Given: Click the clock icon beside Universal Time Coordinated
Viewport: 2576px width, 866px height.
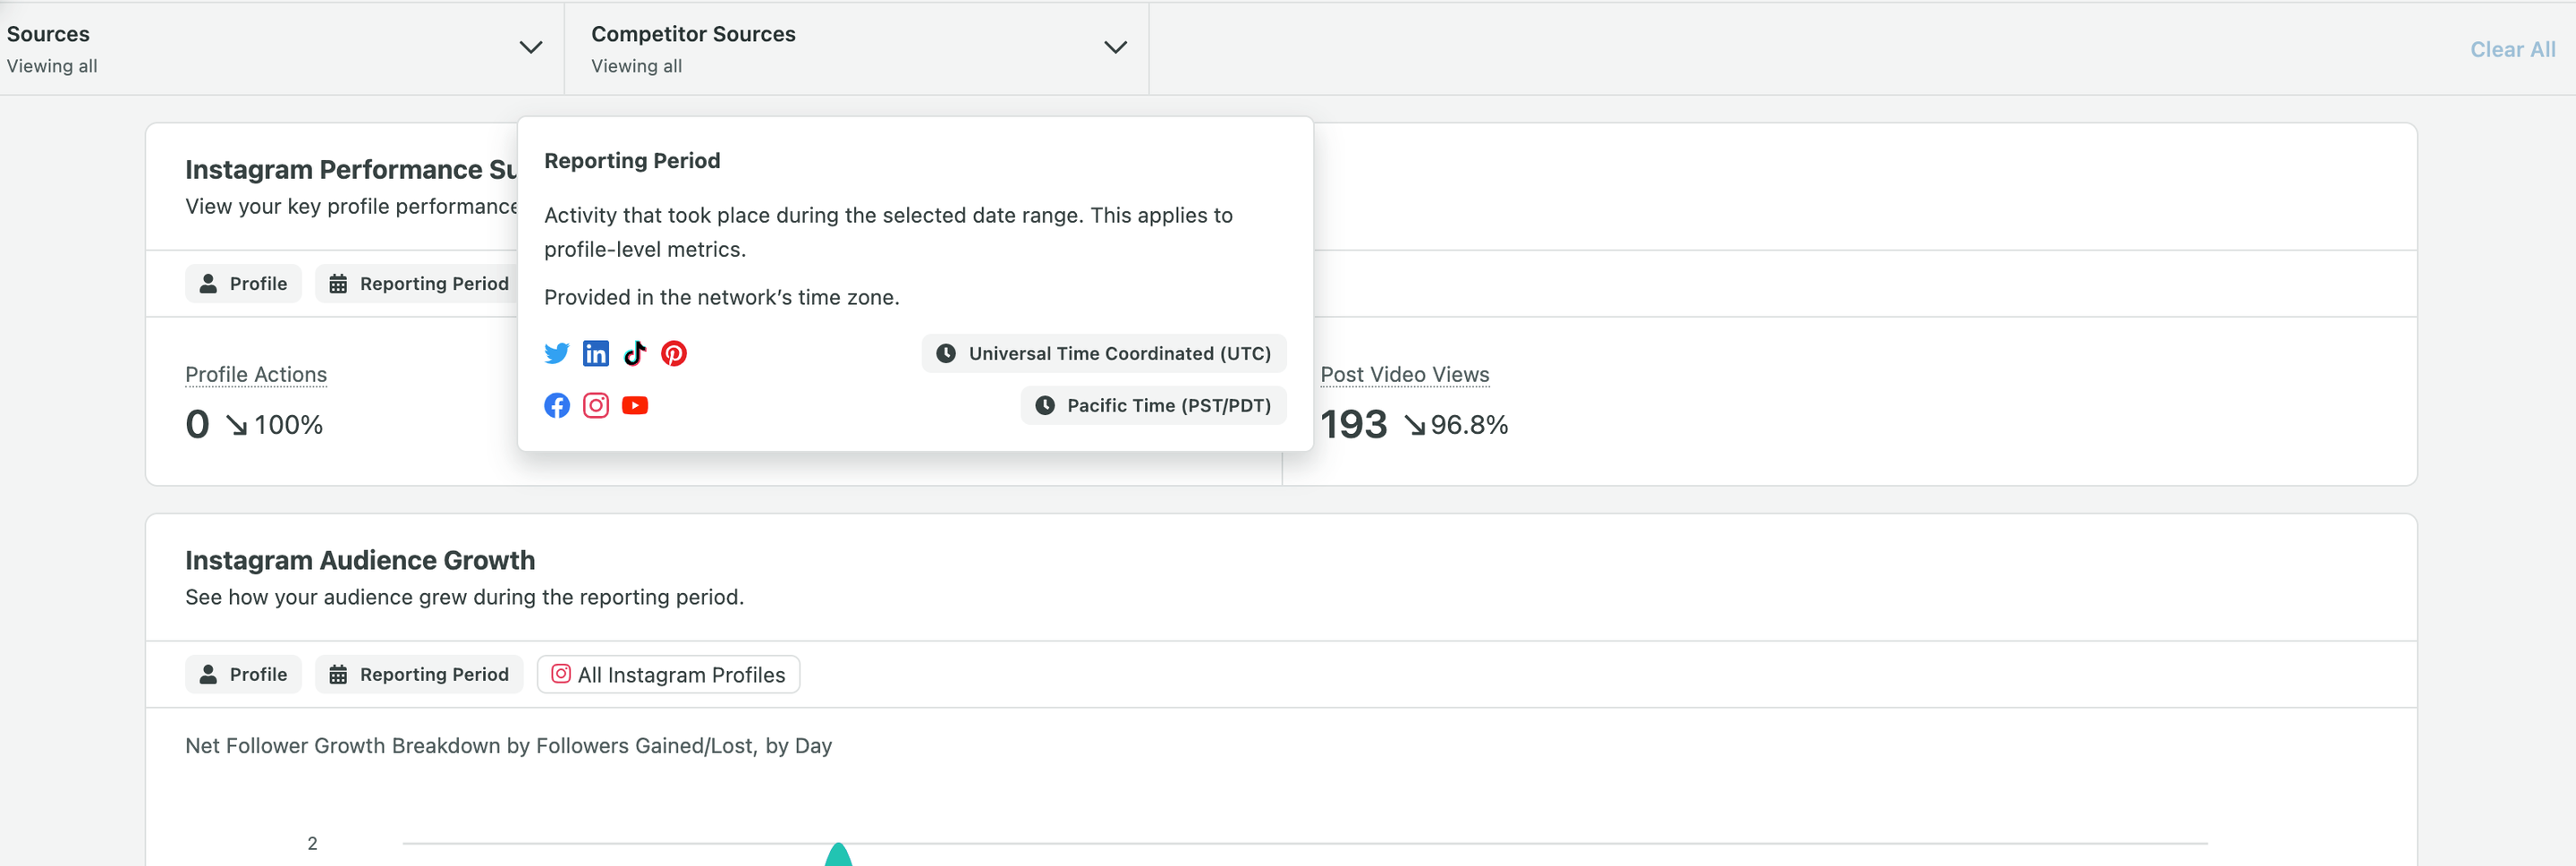Looking at the screenshot, I should tap(946, 353).
